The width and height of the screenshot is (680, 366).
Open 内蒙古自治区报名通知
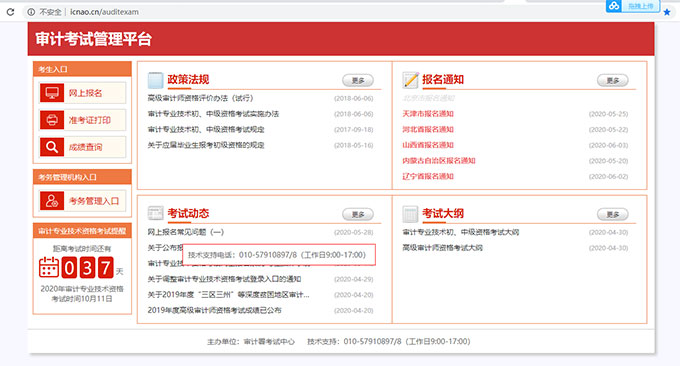439,161
